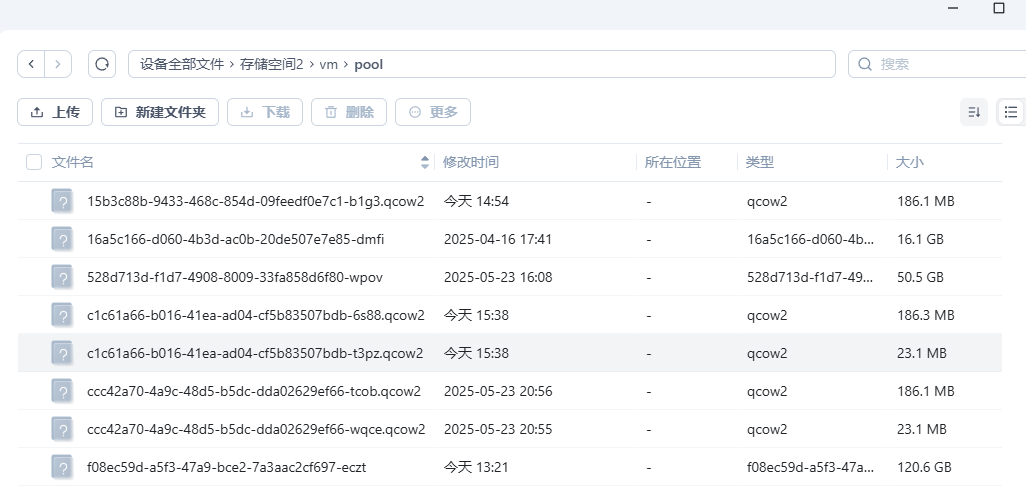Click the 上传 upload button

coord(55,112)
